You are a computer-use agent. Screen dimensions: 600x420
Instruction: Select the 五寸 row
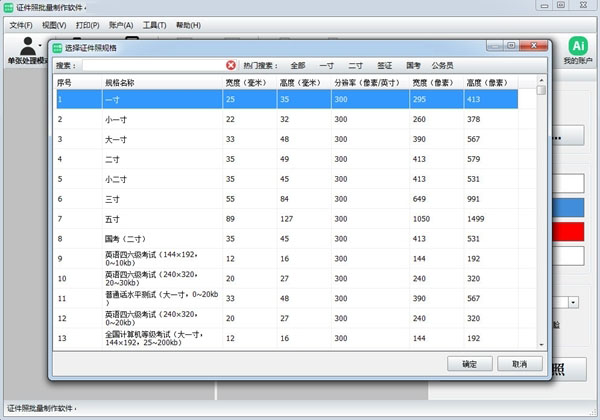pyautogui.click(x=287, y=219)
